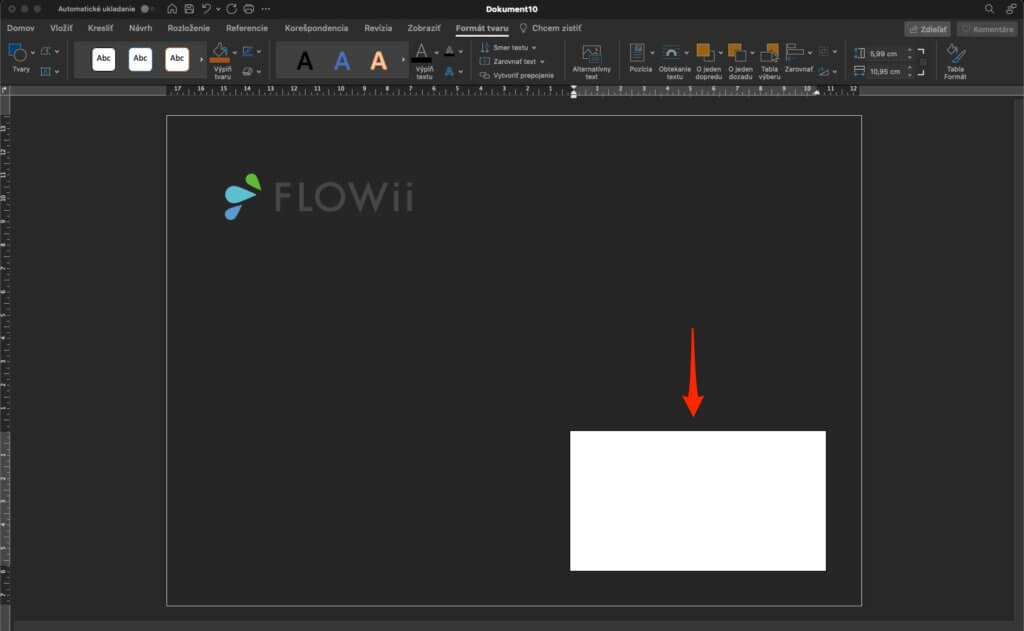This screenshot has height=631, width=1024.
Task: Open the three-dots more commands menu
Action: (266, 9)
